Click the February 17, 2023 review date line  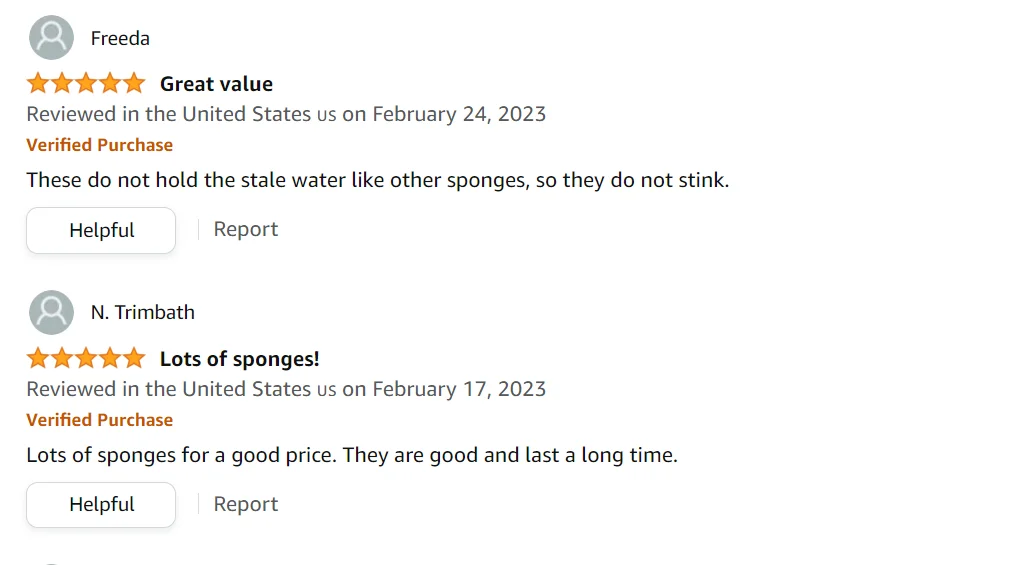coord(286,389)
